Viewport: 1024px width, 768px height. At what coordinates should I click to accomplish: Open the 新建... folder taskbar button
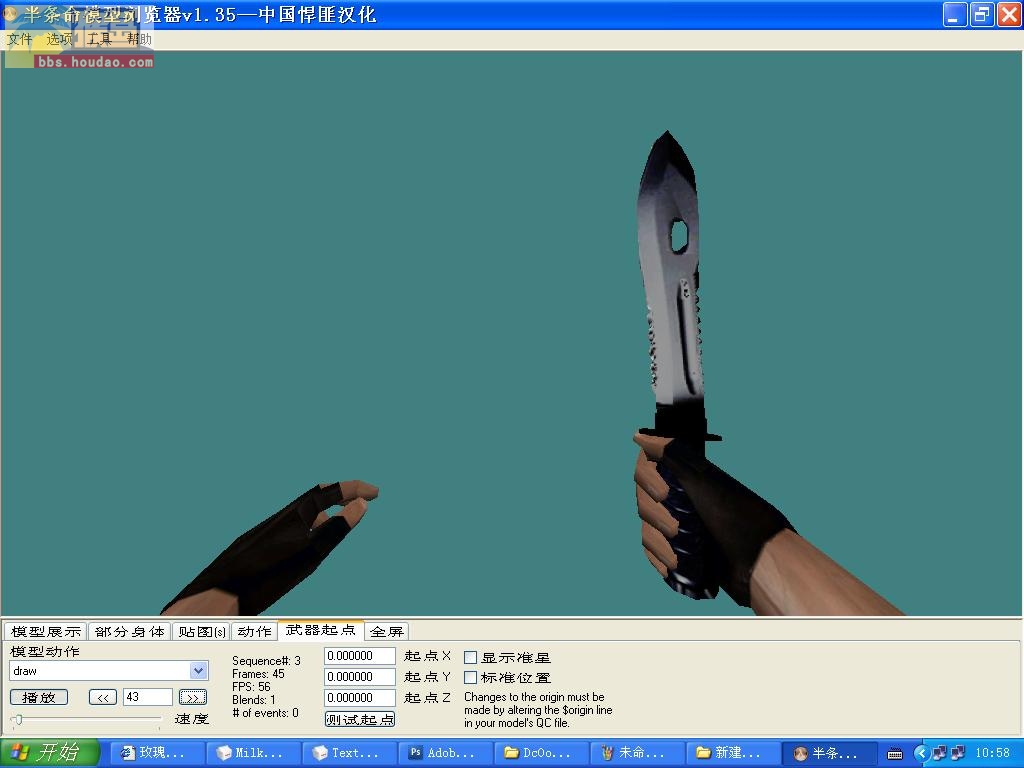pos(734,753)
